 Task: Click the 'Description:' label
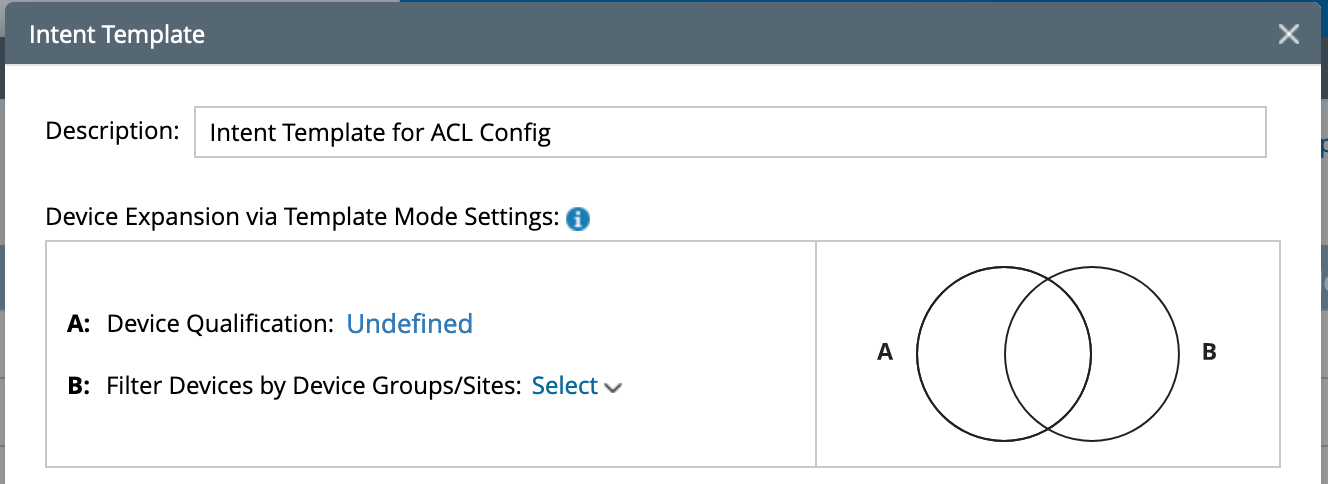pos(112,131)
